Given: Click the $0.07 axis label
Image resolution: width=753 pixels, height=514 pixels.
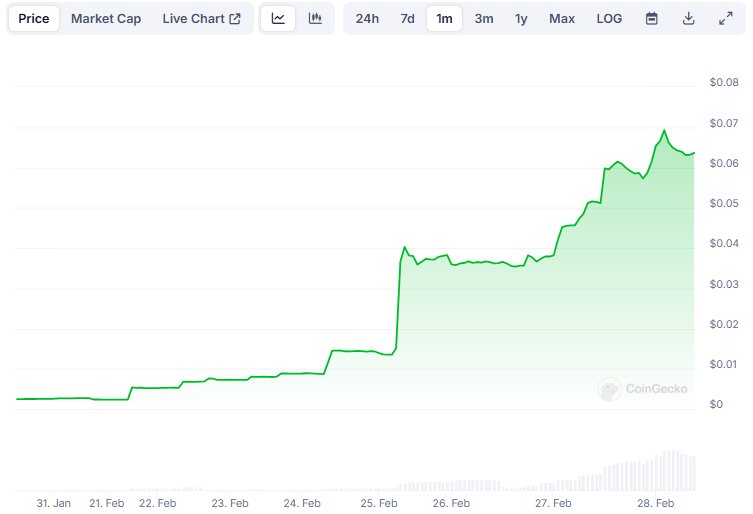Looking at the screenshot, I should pyautogui.click(x=724, y=123).
